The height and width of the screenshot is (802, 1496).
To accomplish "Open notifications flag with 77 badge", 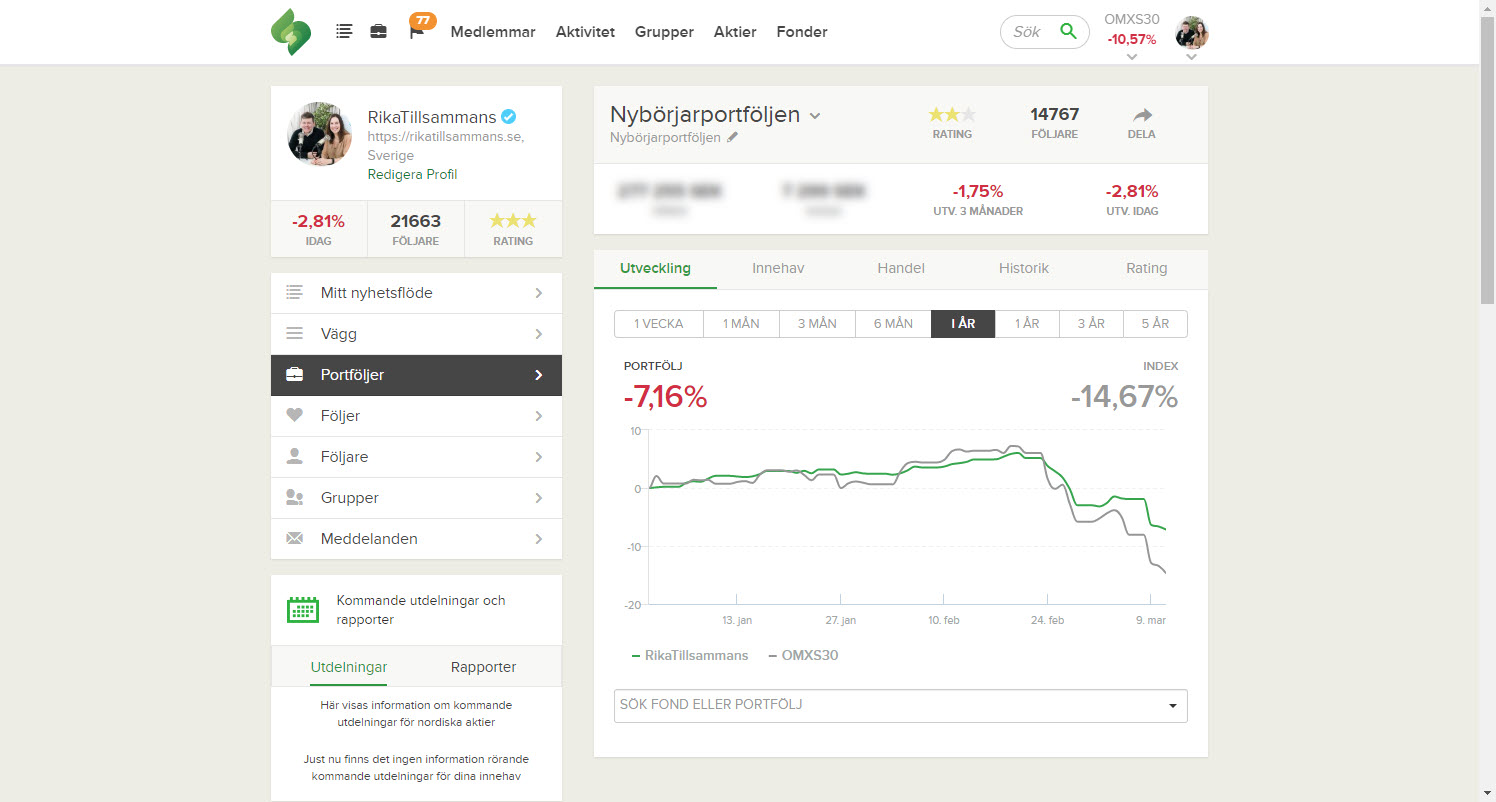I will (418, 31).
